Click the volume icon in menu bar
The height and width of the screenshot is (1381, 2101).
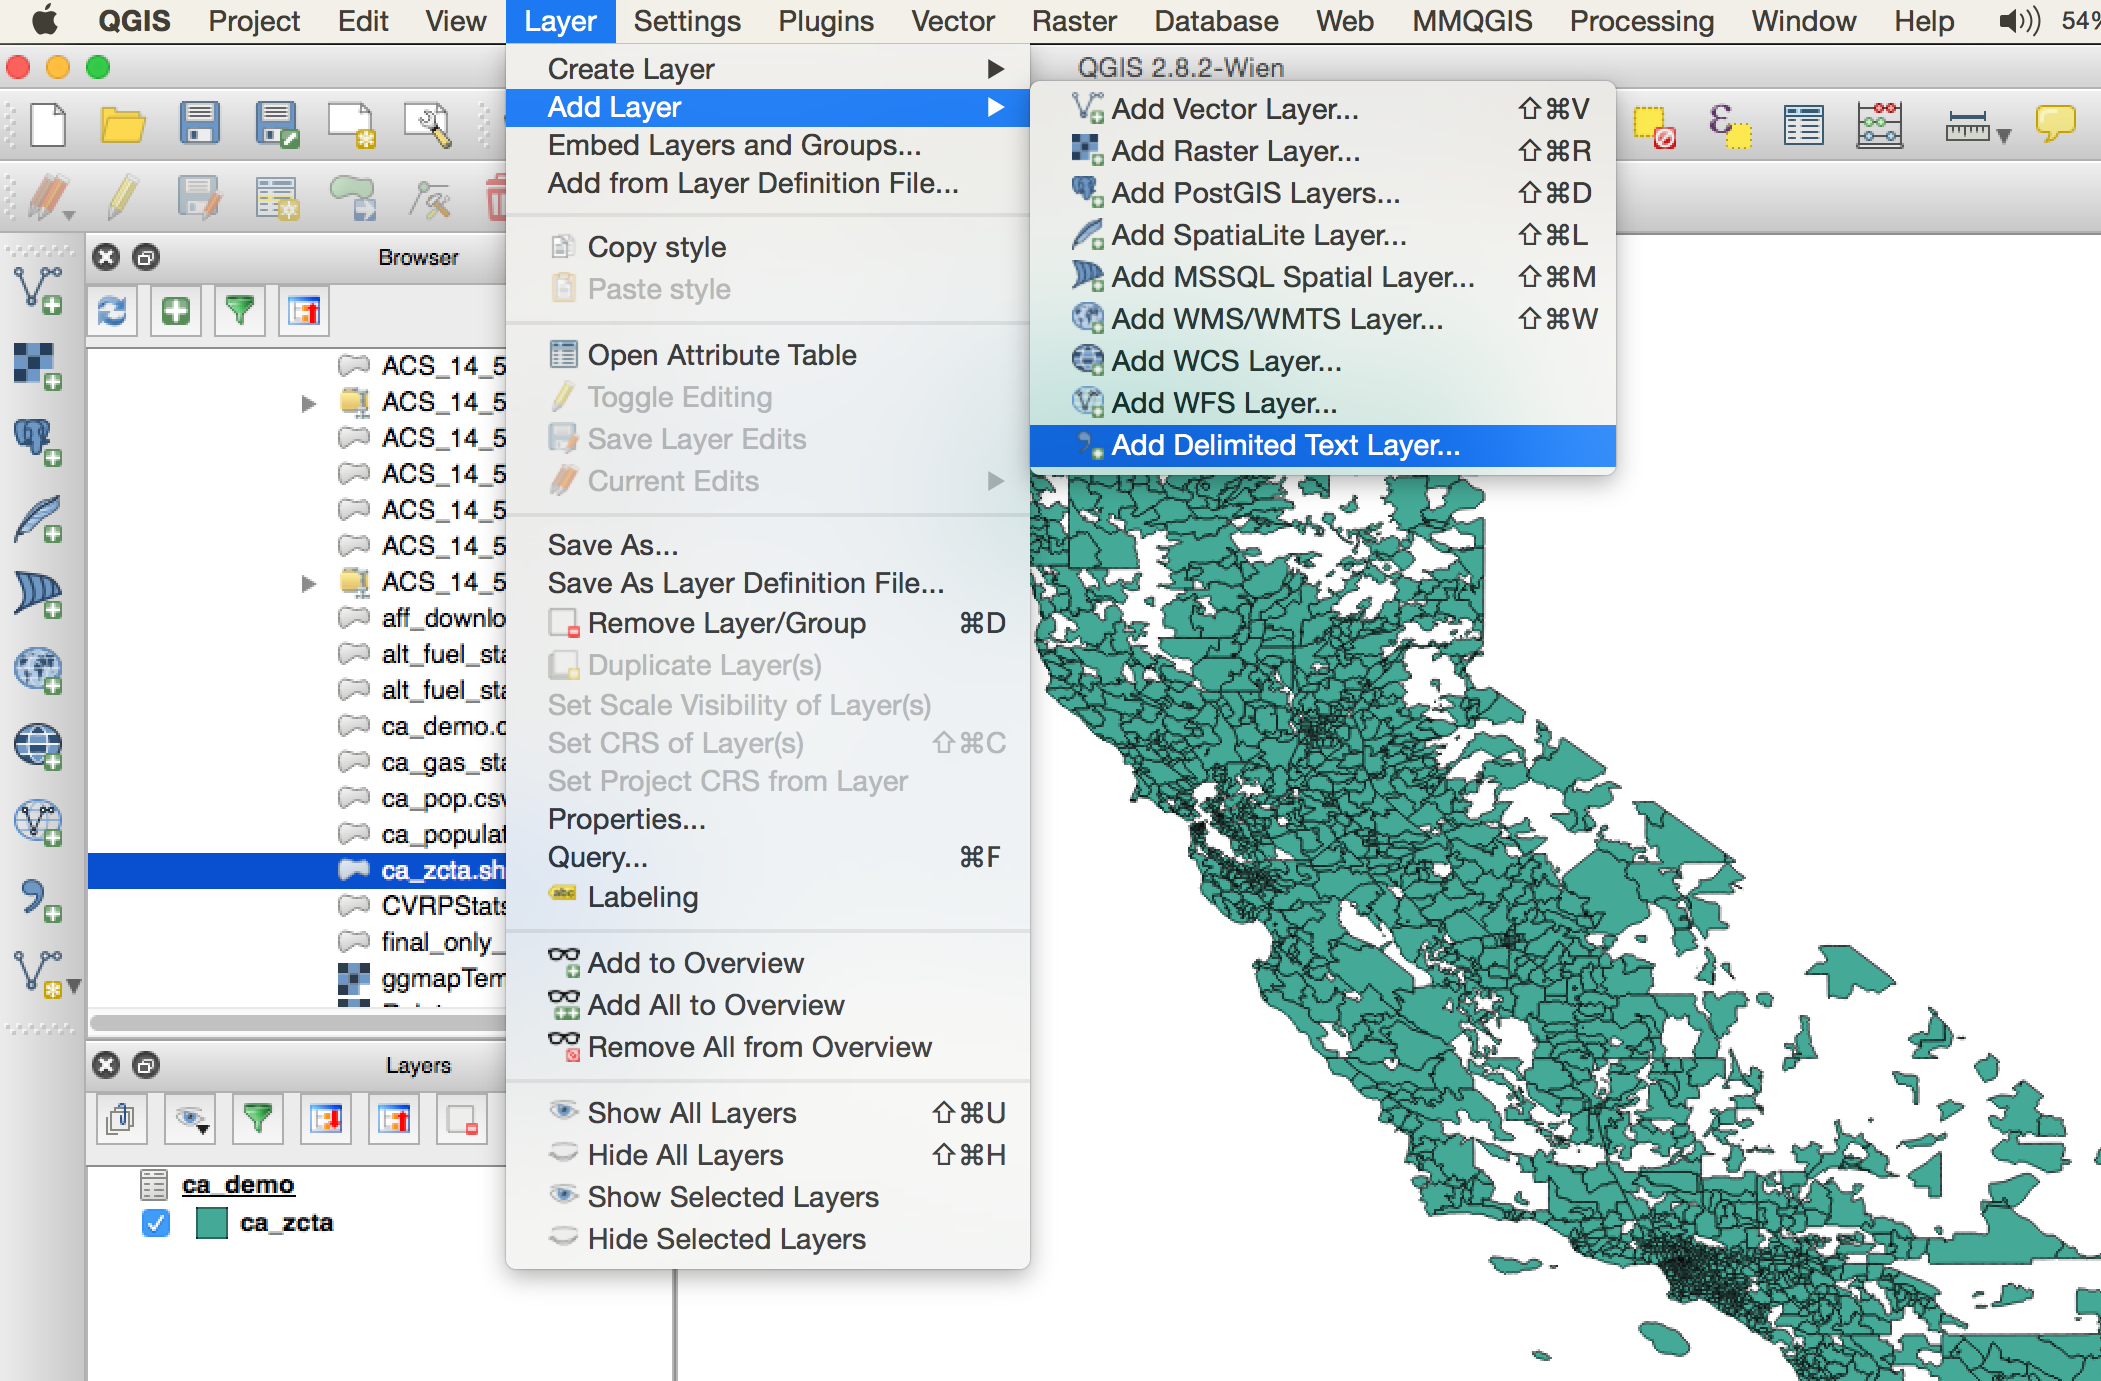[x=2019, y=21]
